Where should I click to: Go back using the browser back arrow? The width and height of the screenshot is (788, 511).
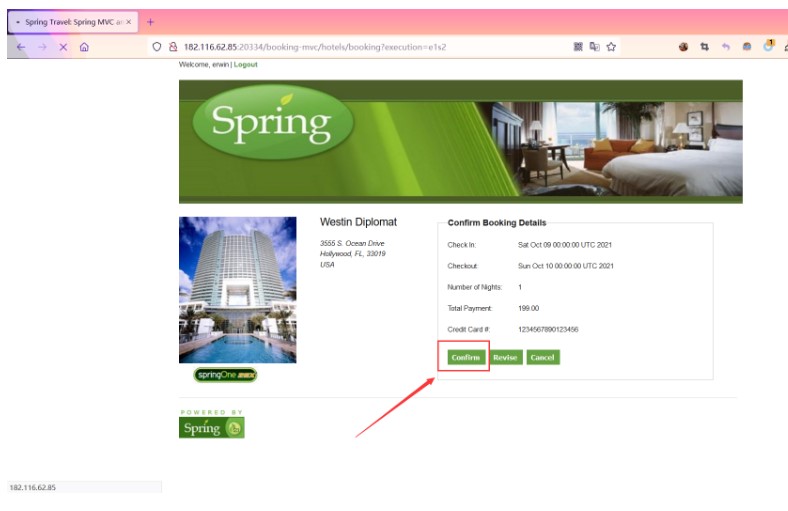[21, 47]
